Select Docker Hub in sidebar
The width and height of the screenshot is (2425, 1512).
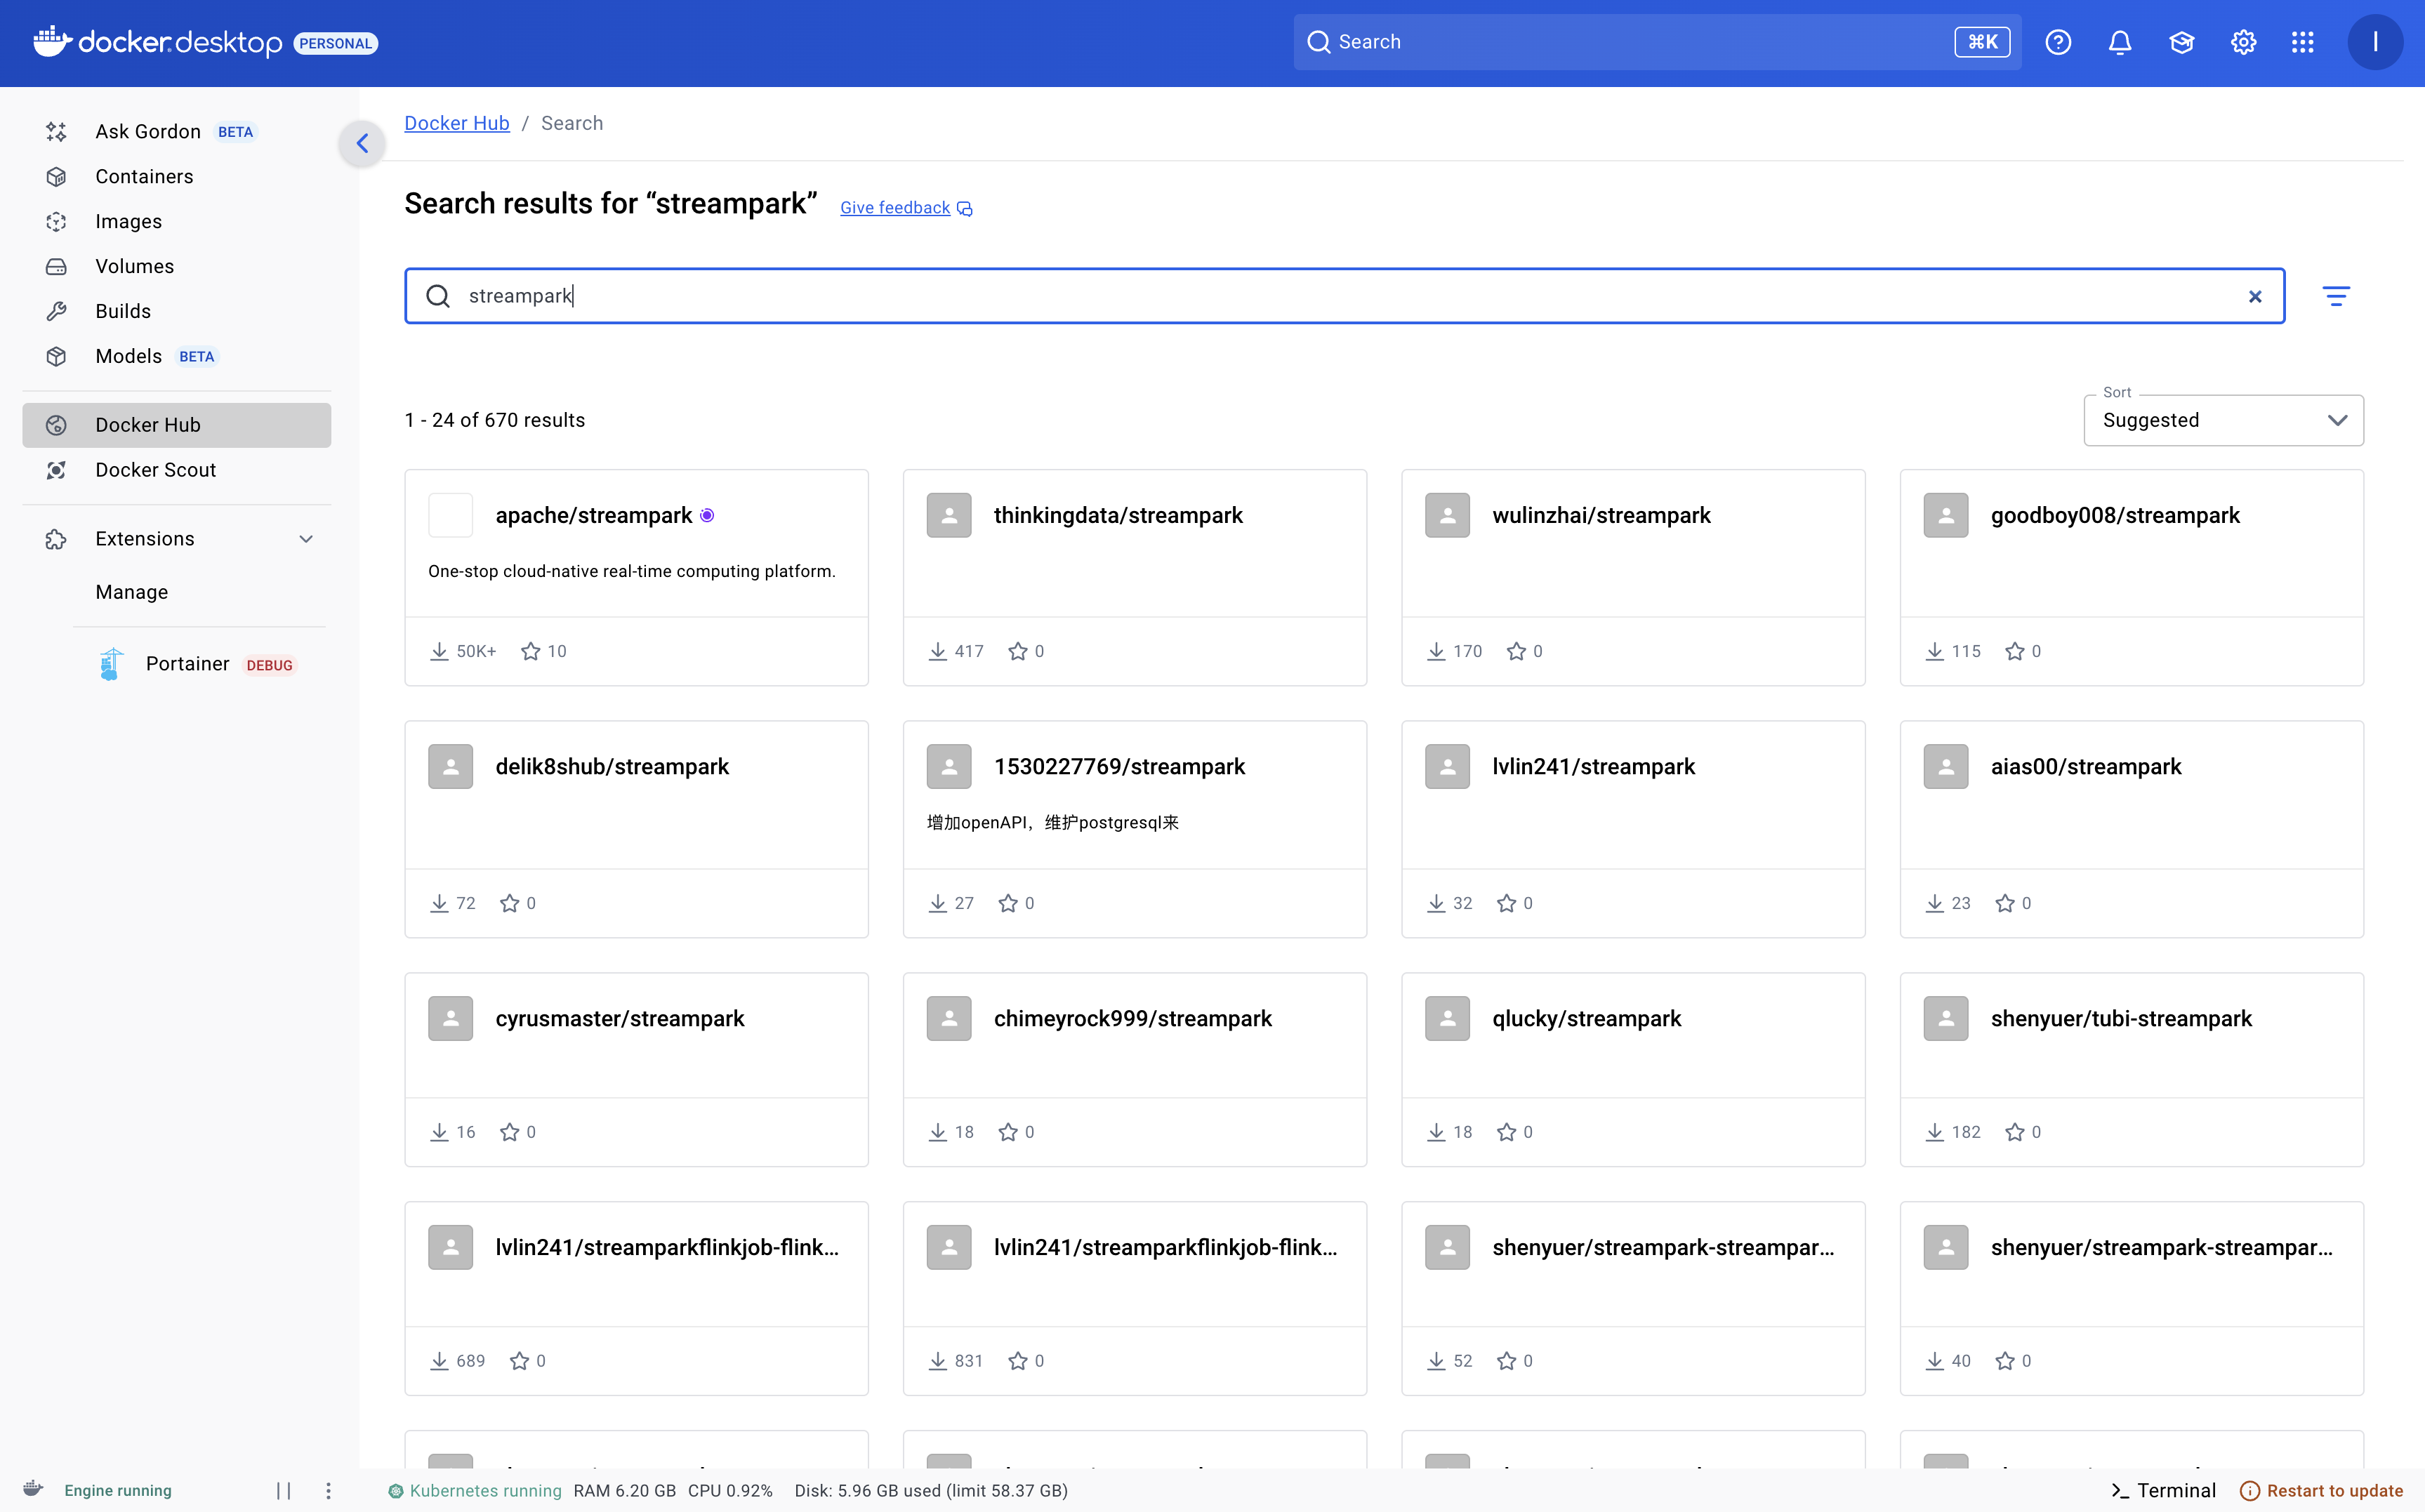pyautogui.click(x=177, y=425)
